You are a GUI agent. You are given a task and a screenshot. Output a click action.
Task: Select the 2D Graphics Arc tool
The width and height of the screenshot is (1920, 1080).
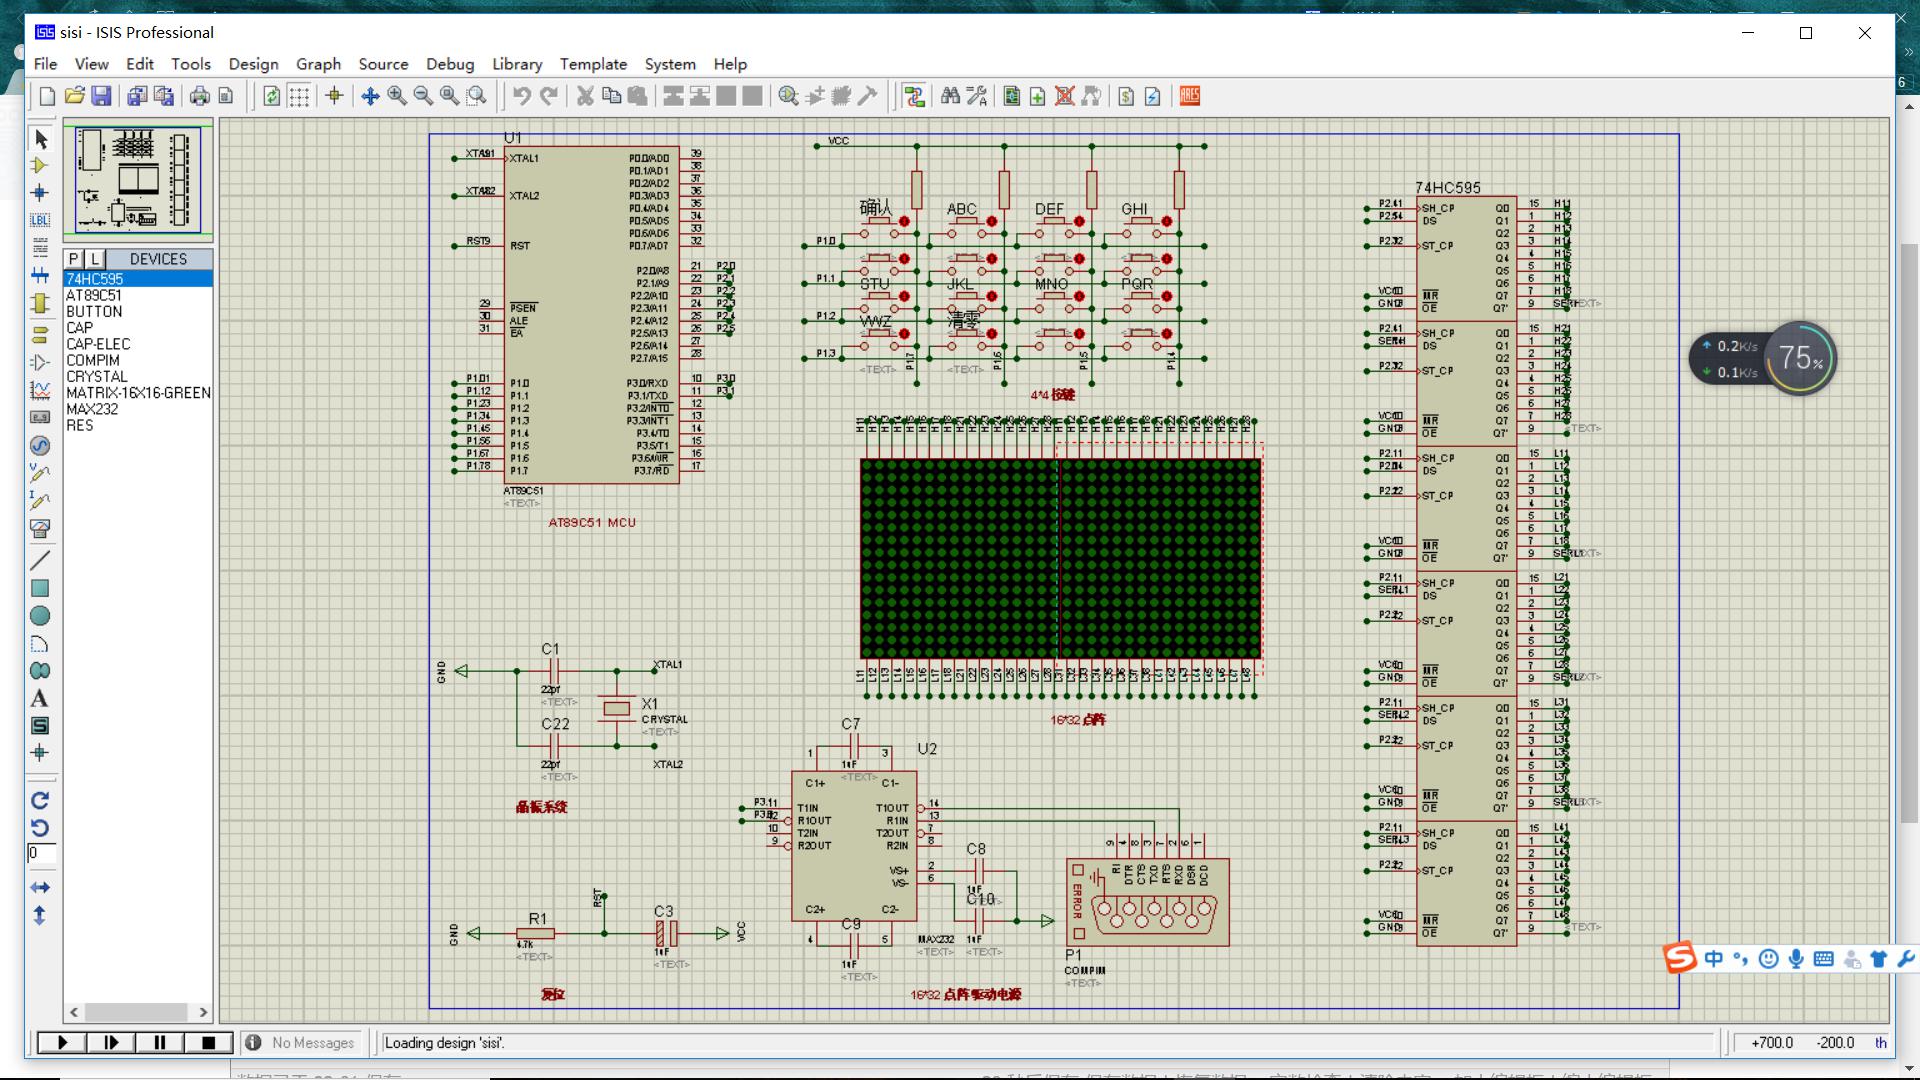tap(40, 643)
